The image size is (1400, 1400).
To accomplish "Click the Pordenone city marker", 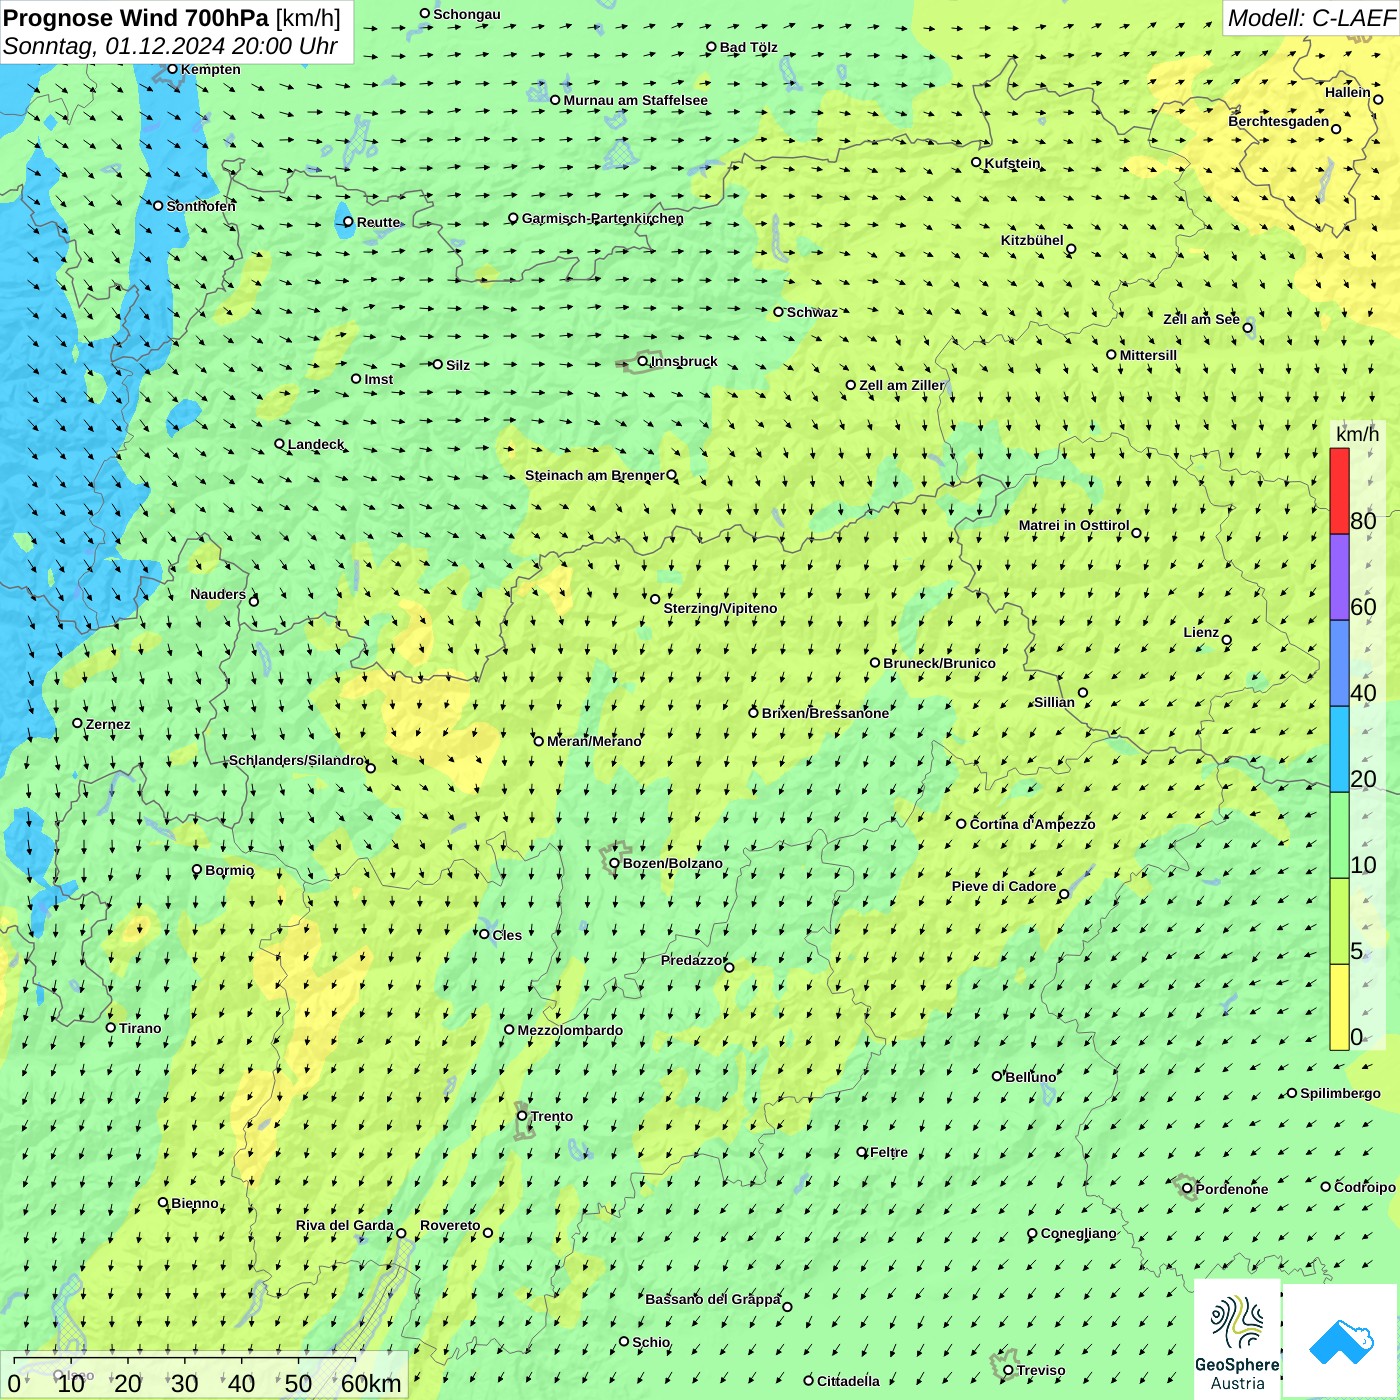I will pos(1187,1188).
